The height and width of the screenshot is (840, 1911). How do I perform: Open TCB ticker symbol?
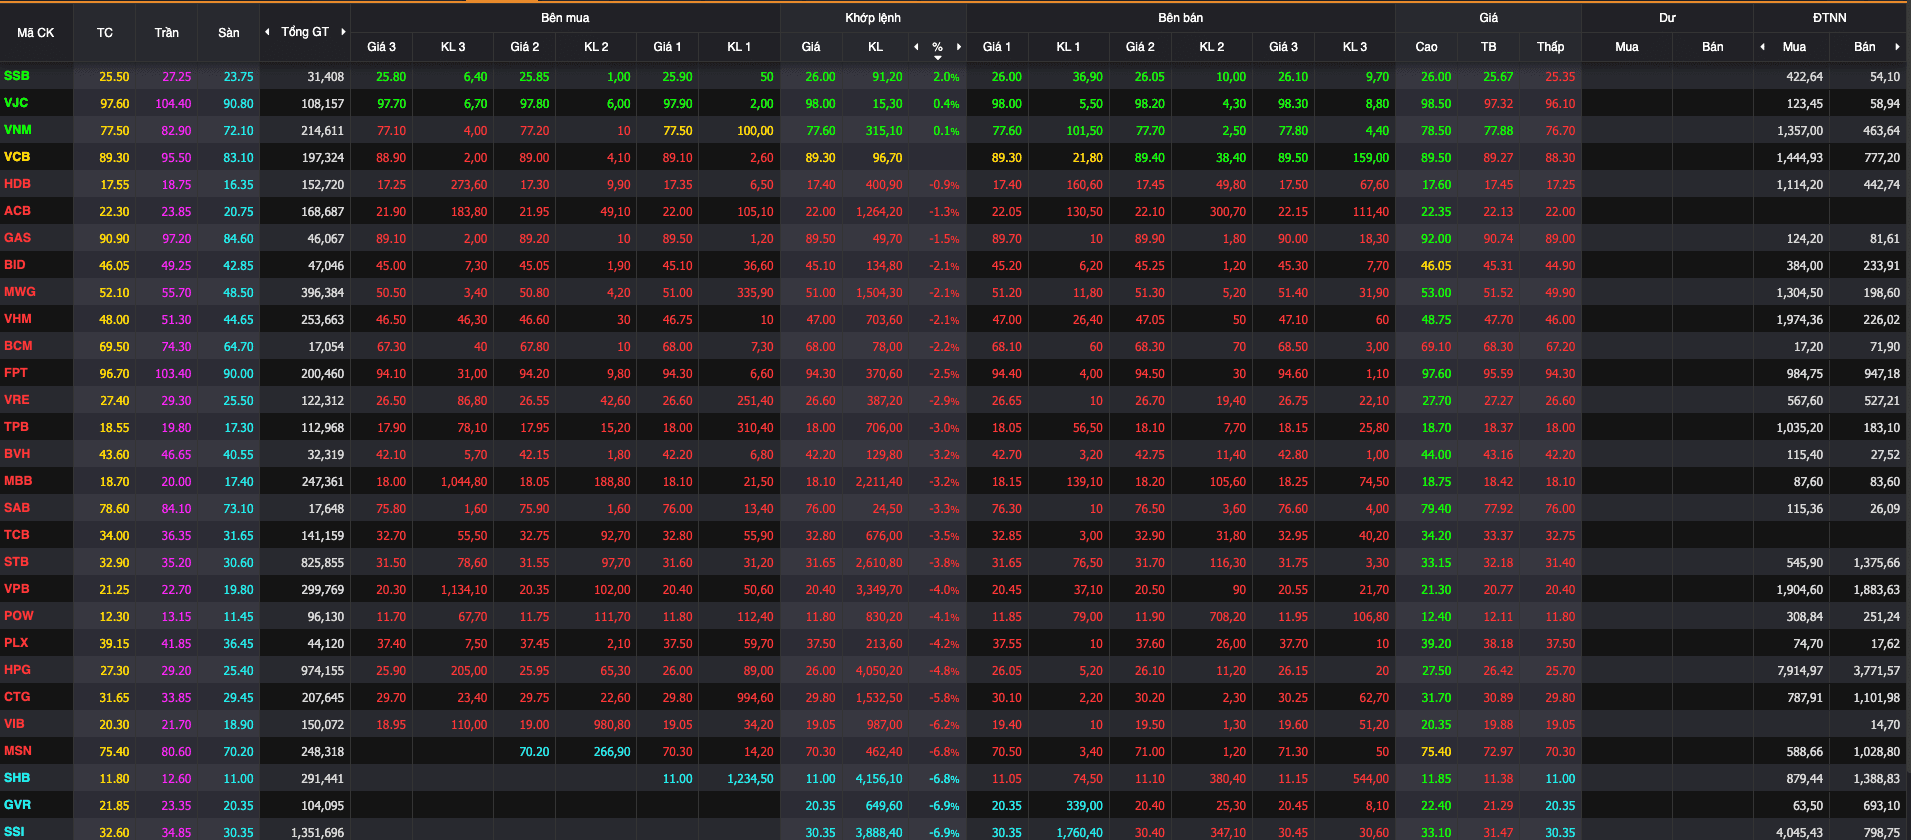coord(17,535)
